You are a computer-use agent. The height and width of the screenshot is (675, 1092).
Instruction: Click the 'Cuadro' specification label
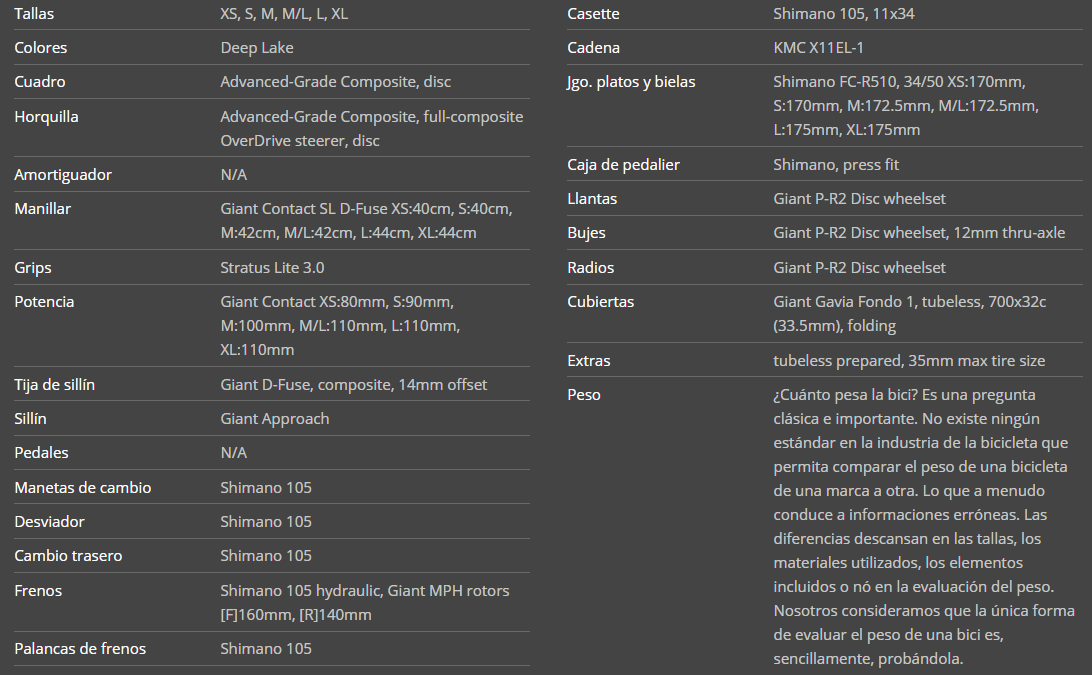coord(40,82)
